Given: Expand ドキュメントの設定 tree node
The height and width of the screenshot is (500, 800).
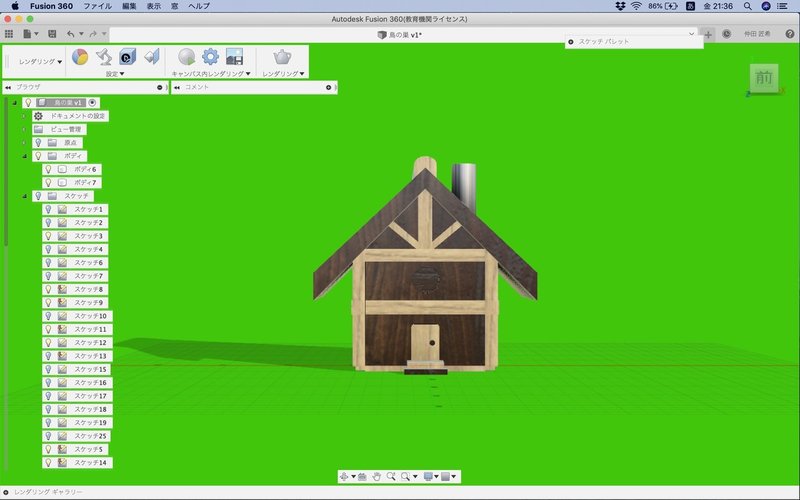Looking at the screenshot, I should (24, 116).
